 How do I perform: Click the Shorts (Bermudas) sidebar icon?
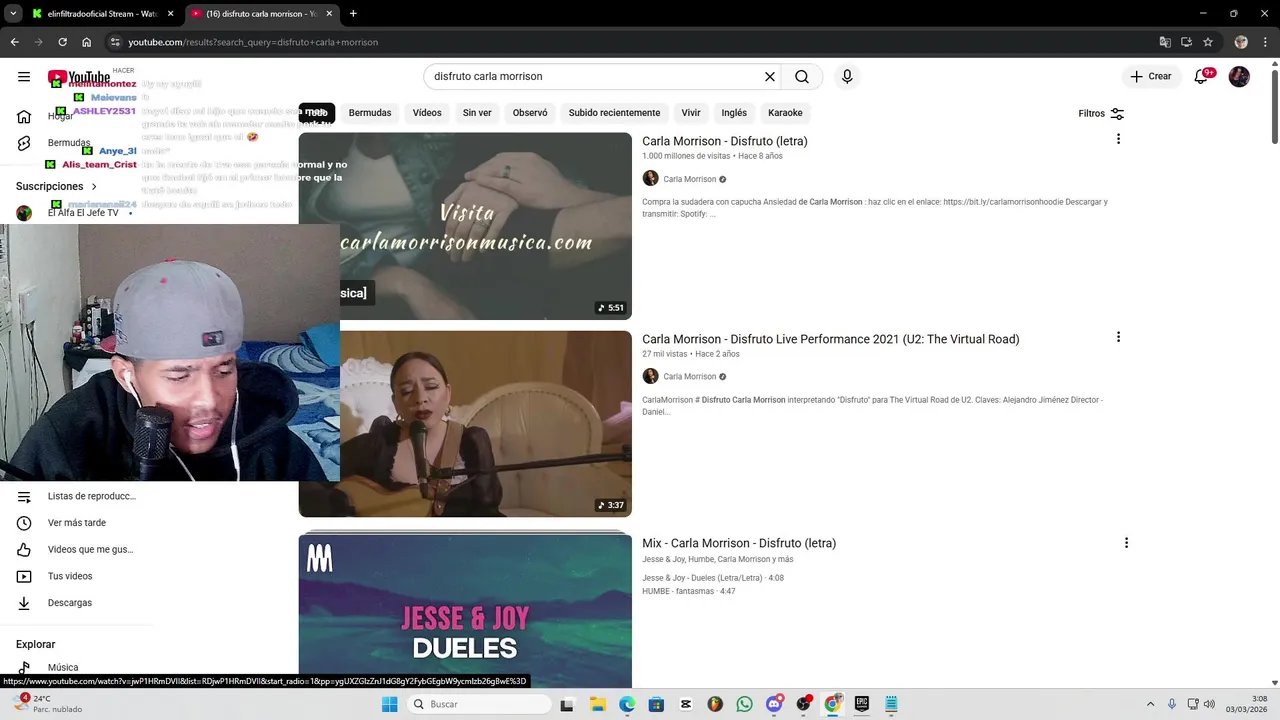click(24, 143)
